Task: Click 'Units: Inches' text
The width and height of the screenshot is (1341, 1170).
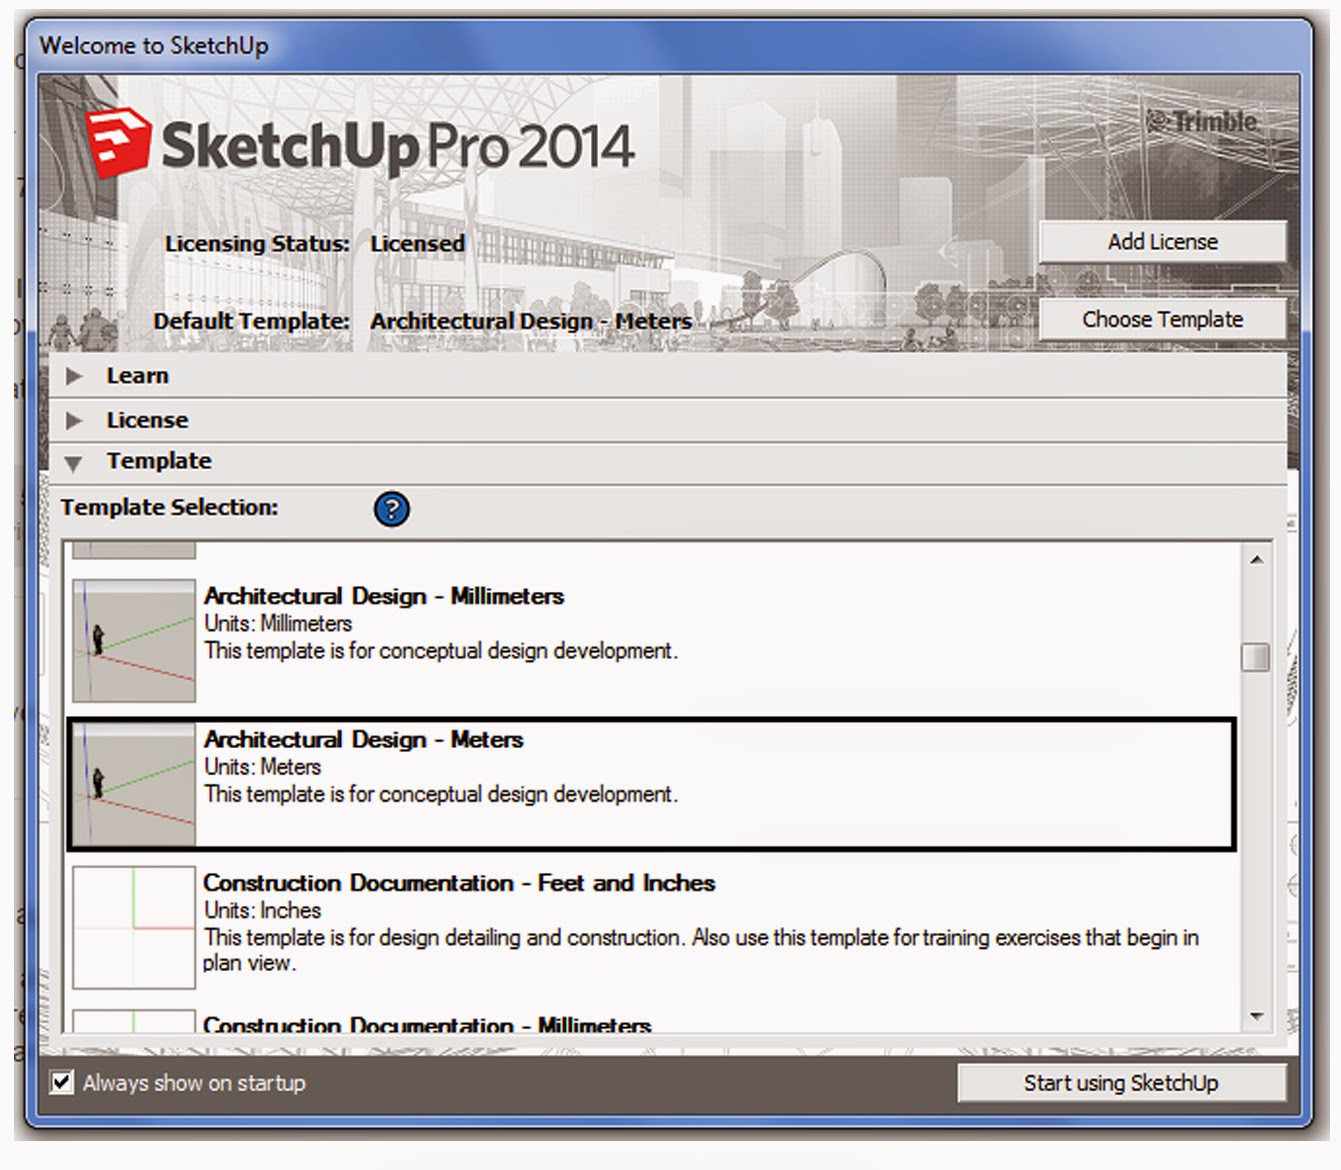Action: pyautogui.click(x=262, y=911)
